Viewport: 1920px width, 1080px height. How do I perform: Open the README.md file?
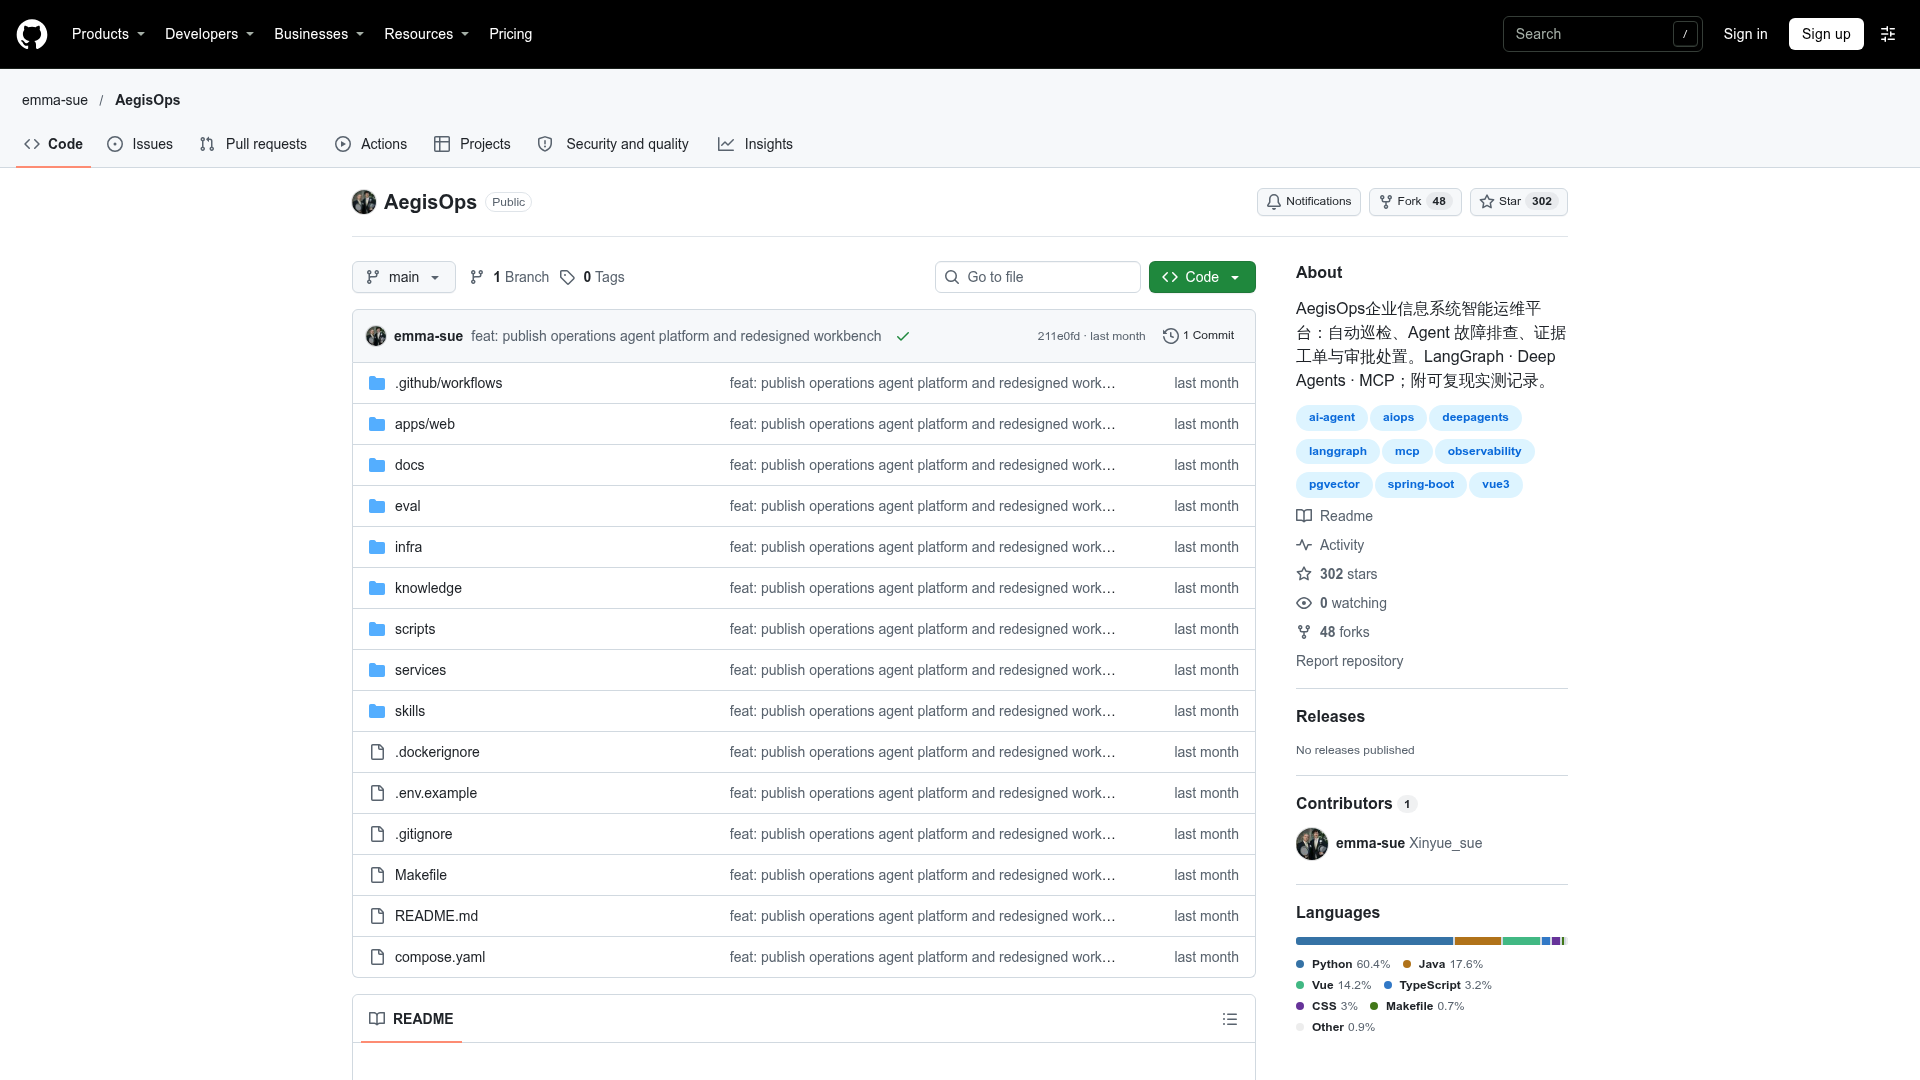coord(436,916)
